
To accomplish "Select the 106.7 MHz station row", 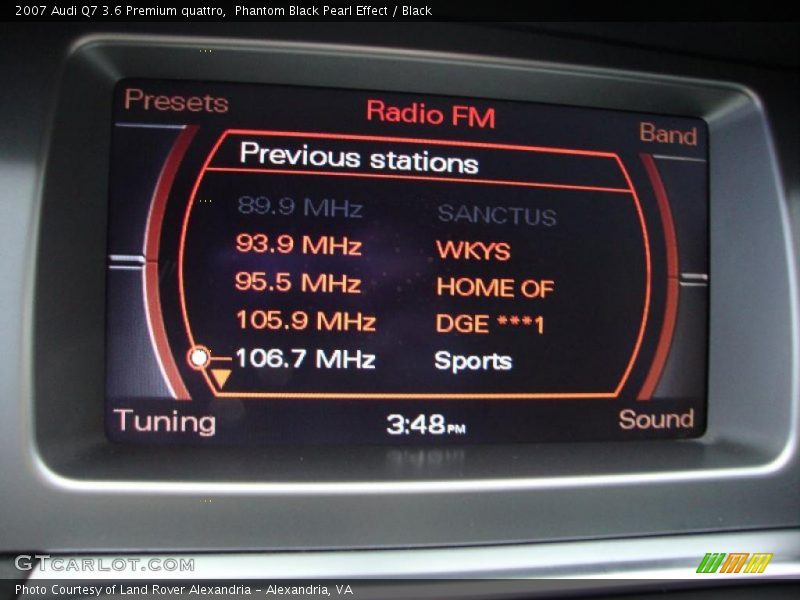I will click(373, 359).
